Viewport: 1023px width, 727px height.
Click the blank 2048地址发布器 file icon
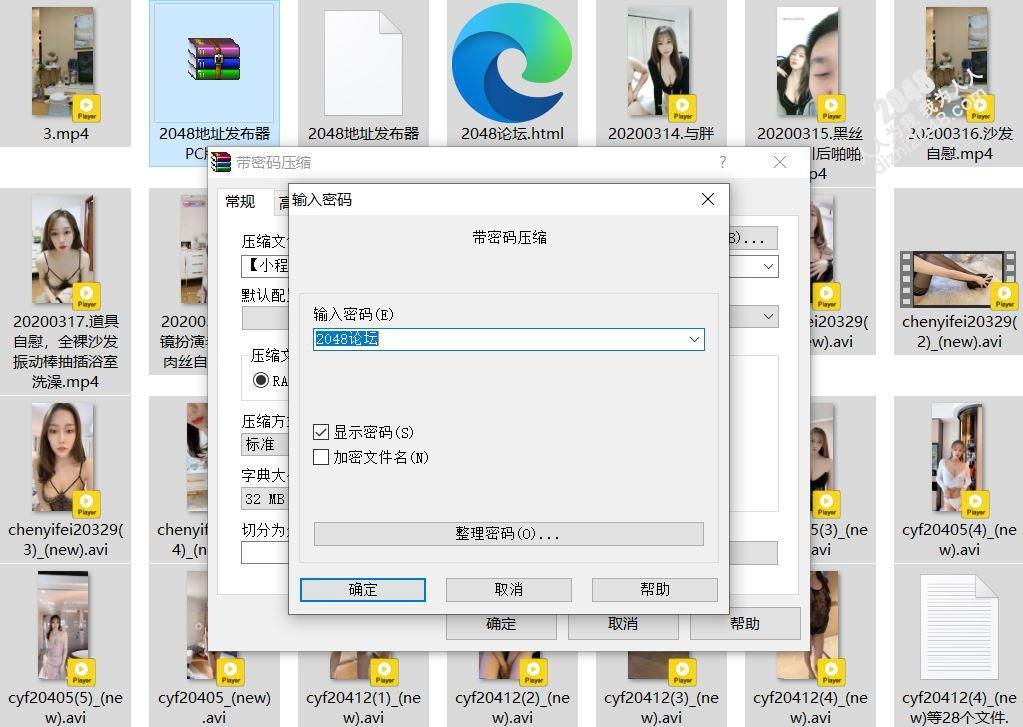[x=363, y=62]
